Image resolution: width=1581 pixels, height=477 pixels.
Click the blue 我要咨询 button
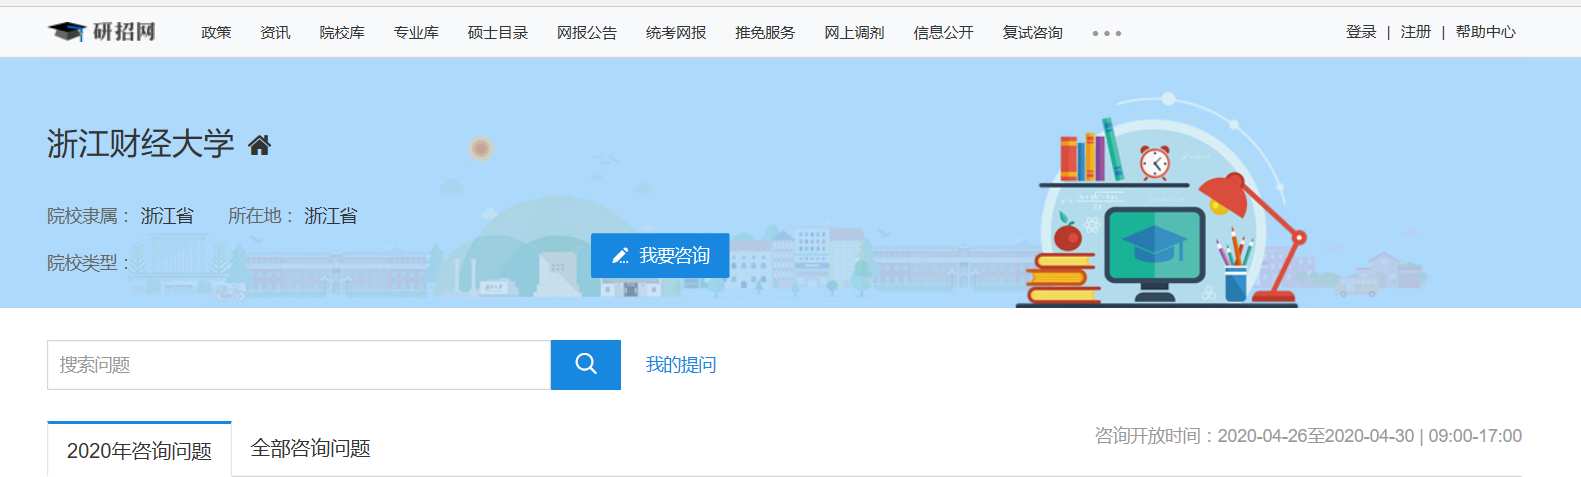(660, 256)
